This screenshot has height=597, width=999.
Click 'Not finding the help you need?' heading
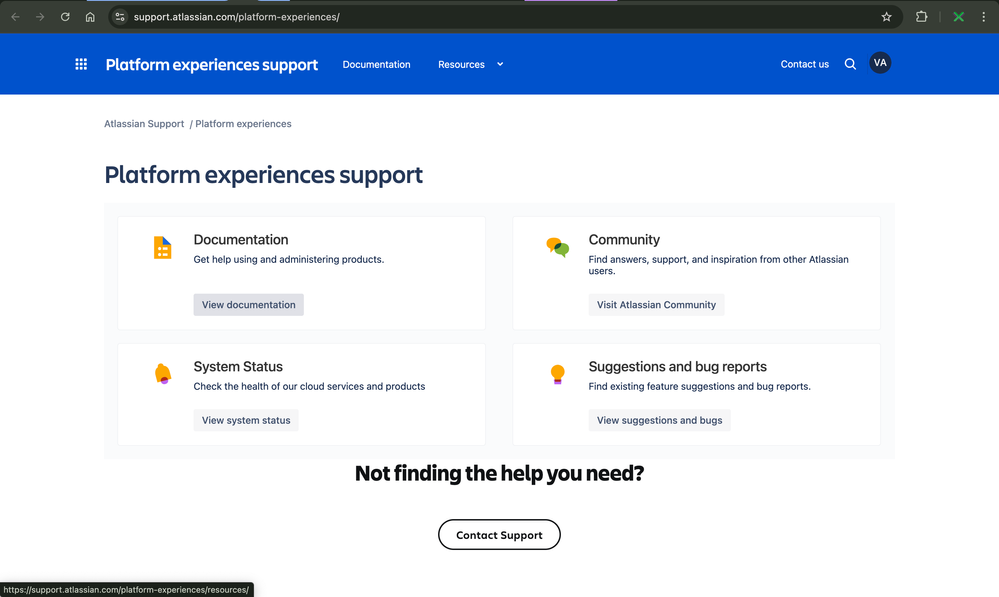(500, 473)
